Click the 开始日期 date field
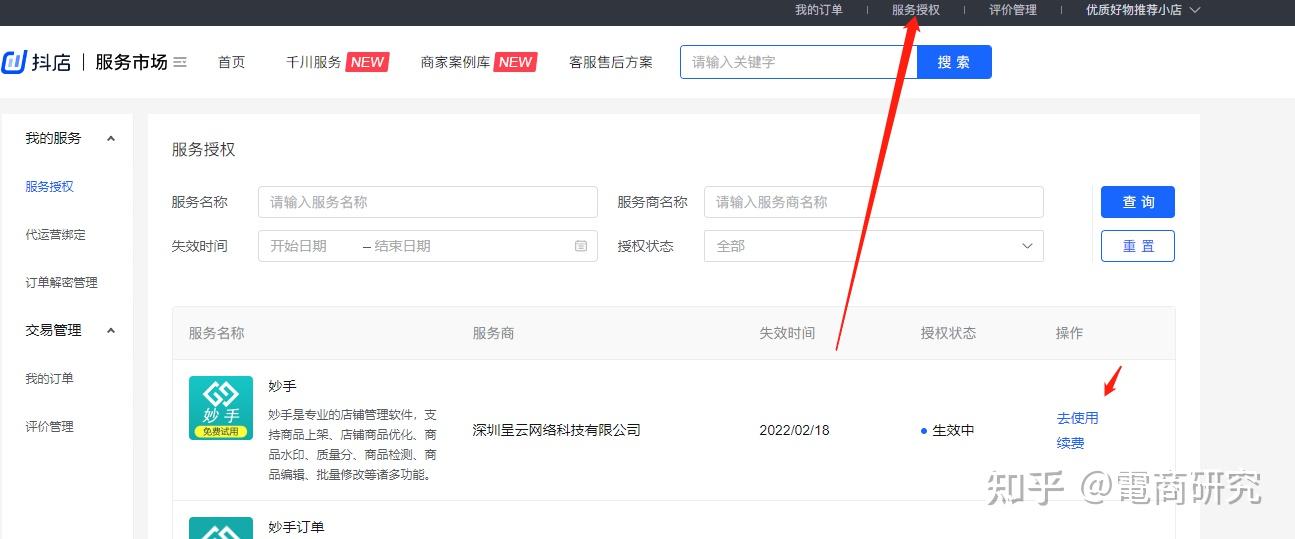This screenshot has height=539, width=1295. click(299, 246)
